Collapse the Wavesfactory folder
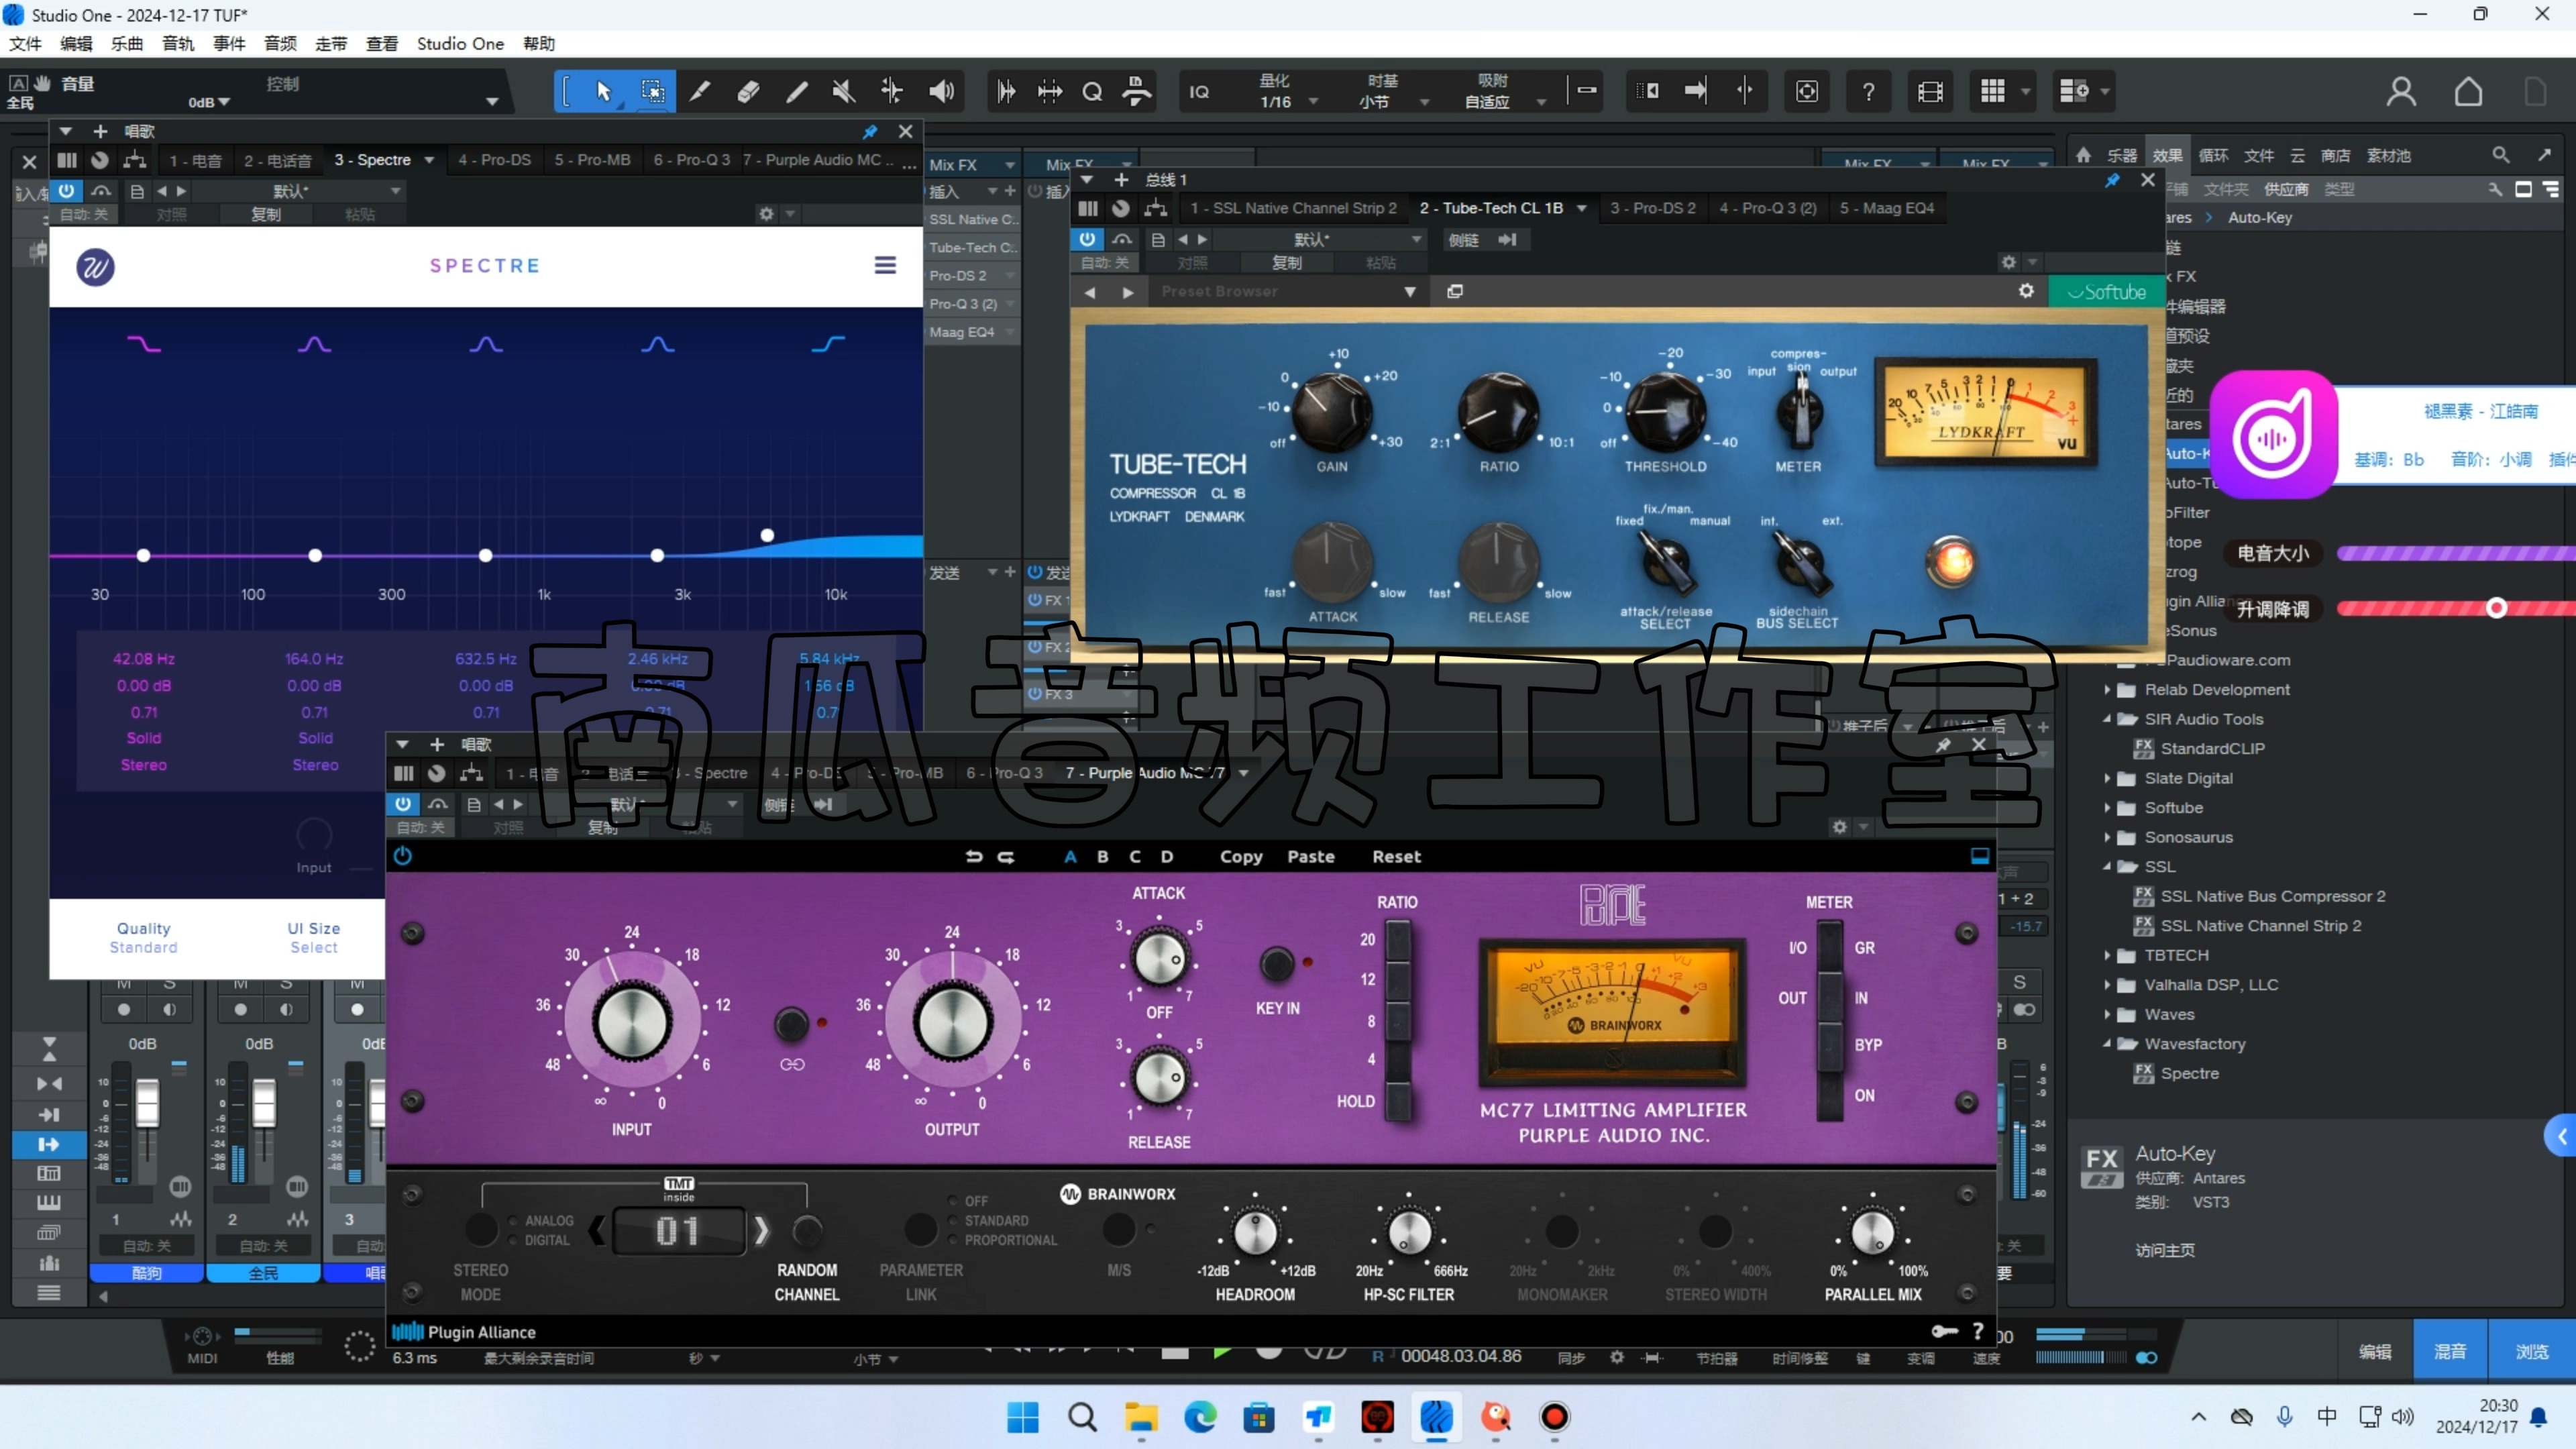This screenshot has height=1449, width=2576. [x=2106, y=1043]
